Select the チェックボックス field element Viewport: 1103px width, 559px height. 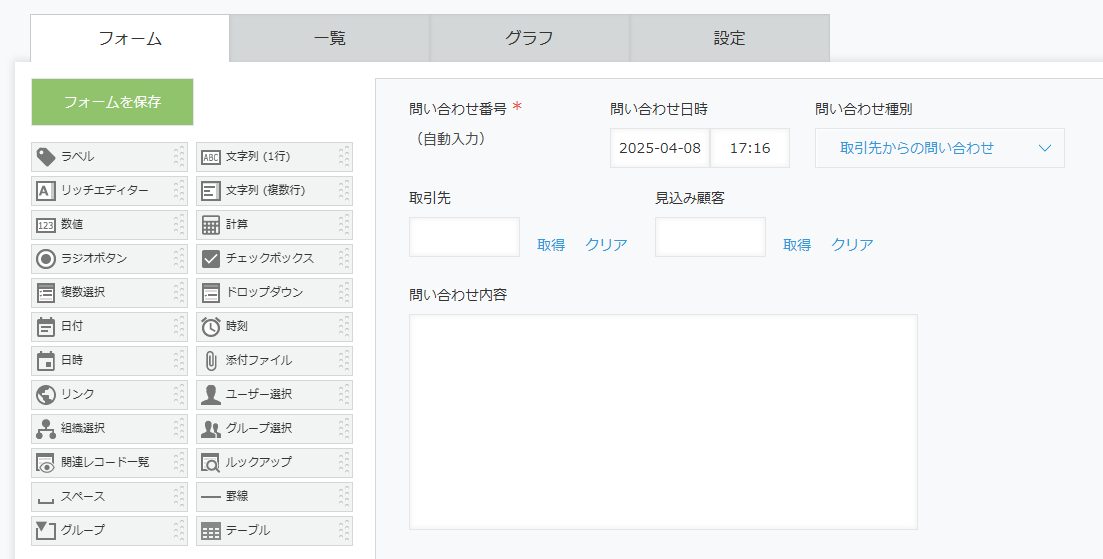click(274, 259)
